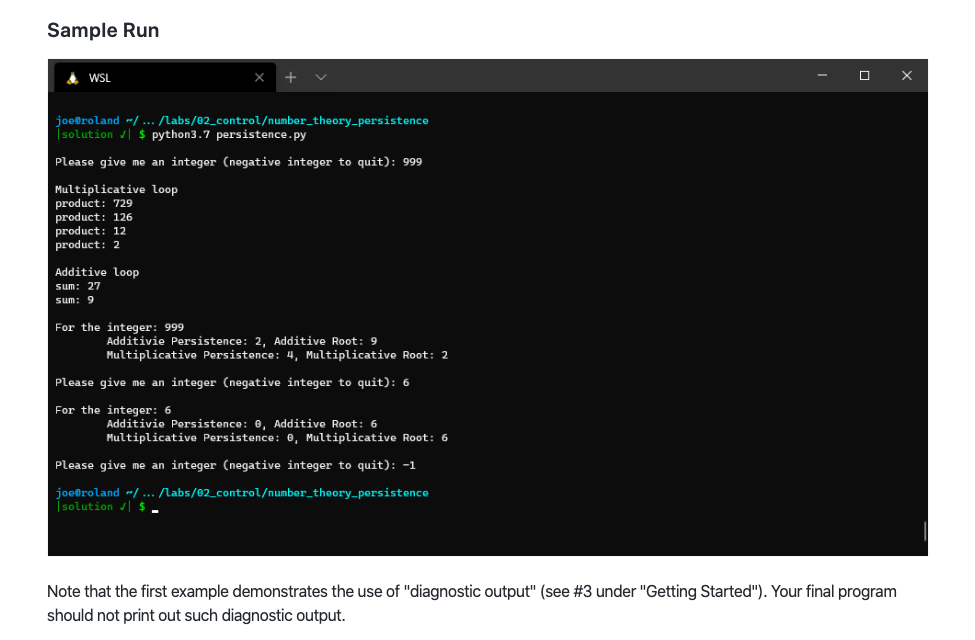Select the blinking cursor at the shell prompt

coord(154,508)
